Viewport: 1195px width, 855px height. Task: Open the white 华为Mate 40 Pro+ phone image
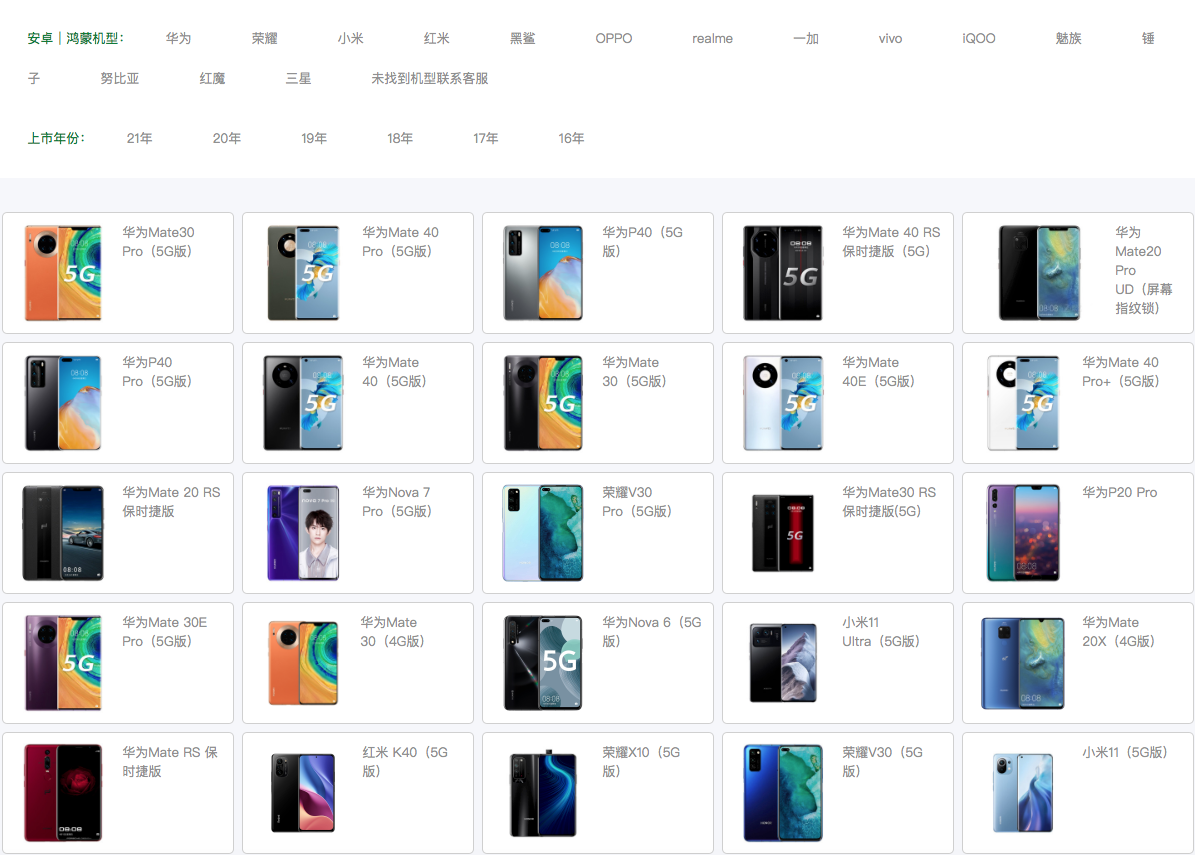[1023, 402]
